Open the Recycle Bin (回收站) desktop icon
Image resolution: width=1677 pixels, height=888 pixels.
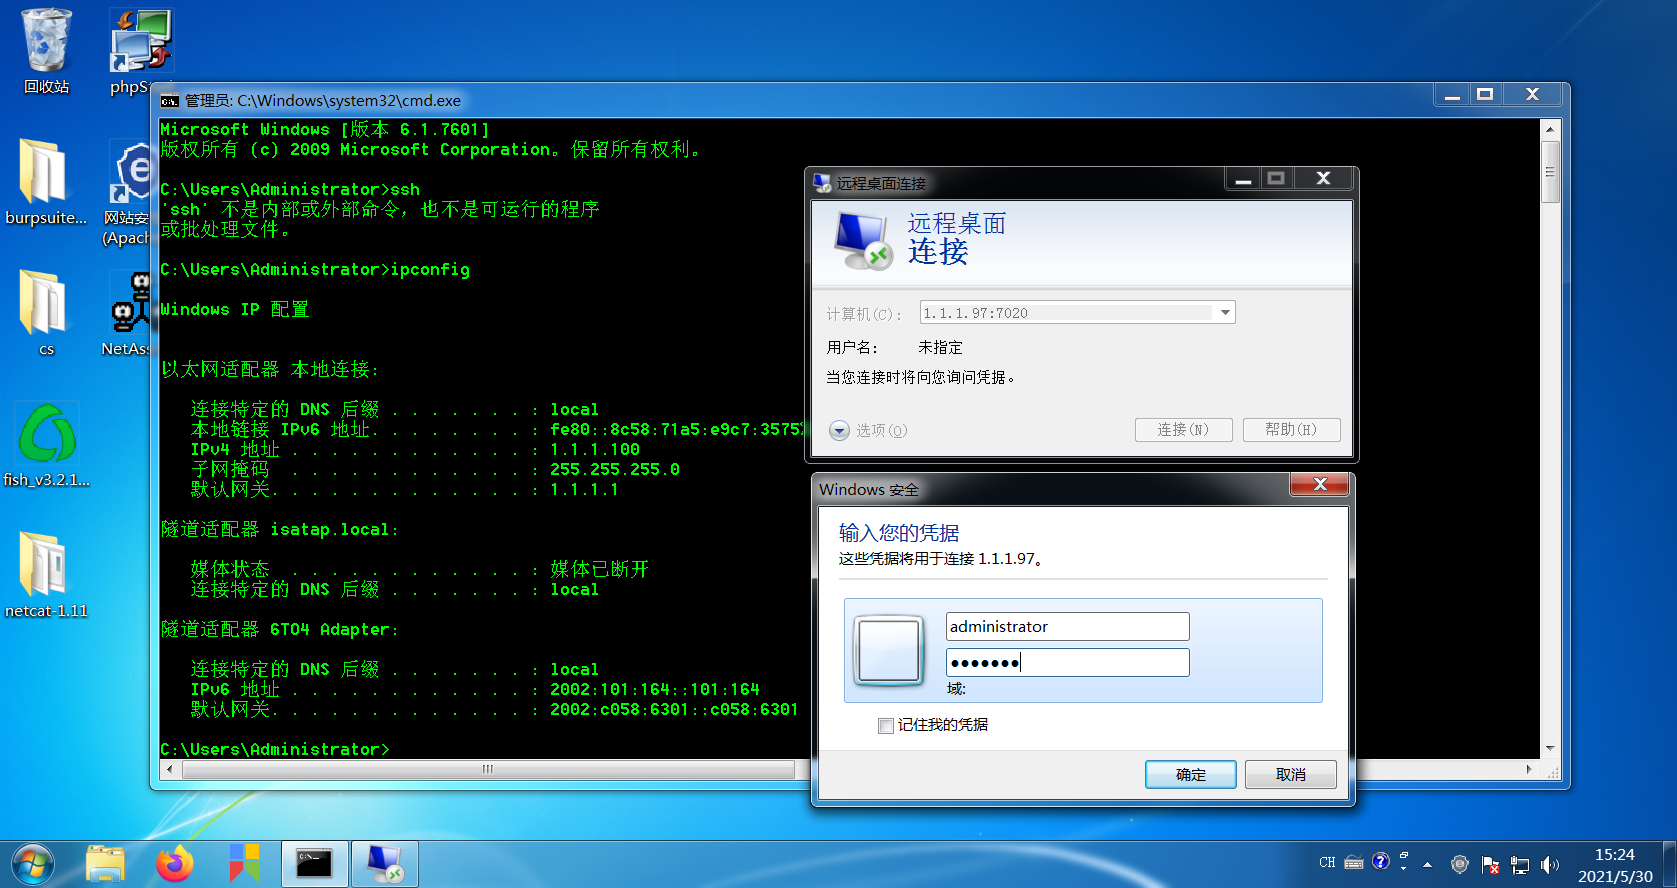pyautogui.click(x=46, y=50)
